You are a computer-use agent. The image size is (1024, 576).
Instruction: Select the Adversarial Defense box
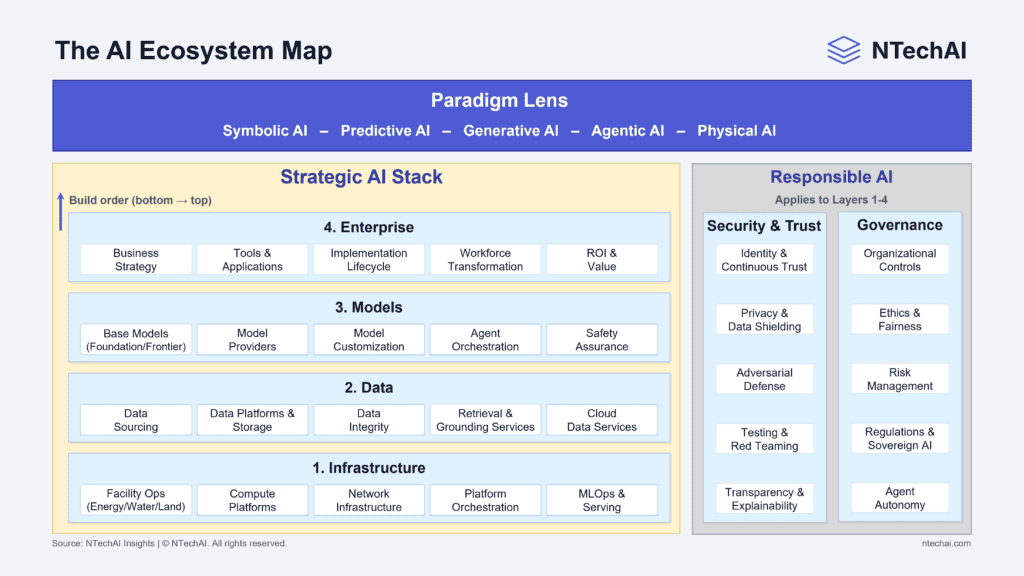(x=765, y=378)
